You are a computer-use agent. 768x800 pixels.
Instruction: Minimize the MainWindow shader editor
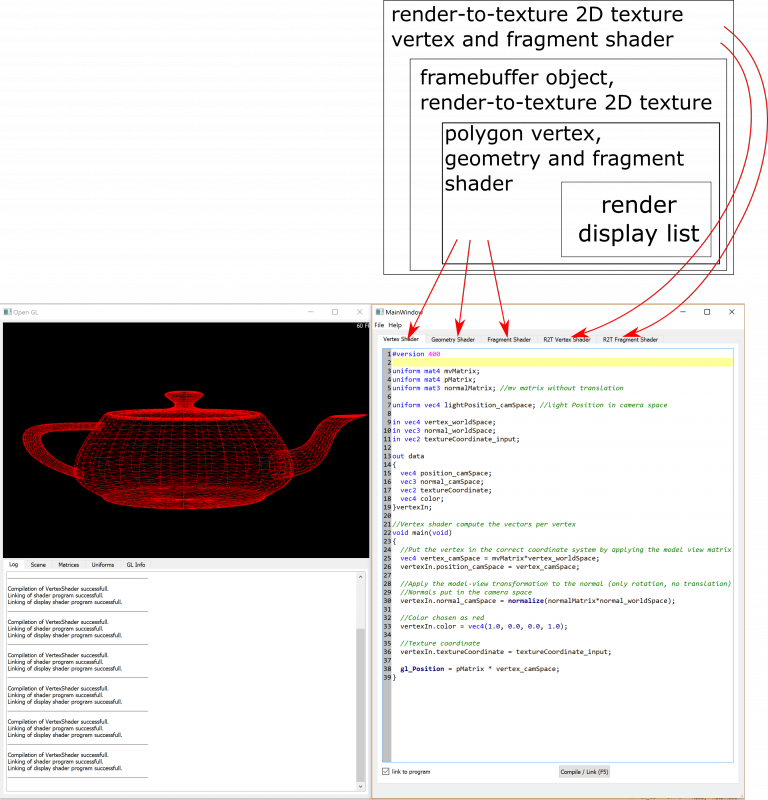(x=682, y=312)
